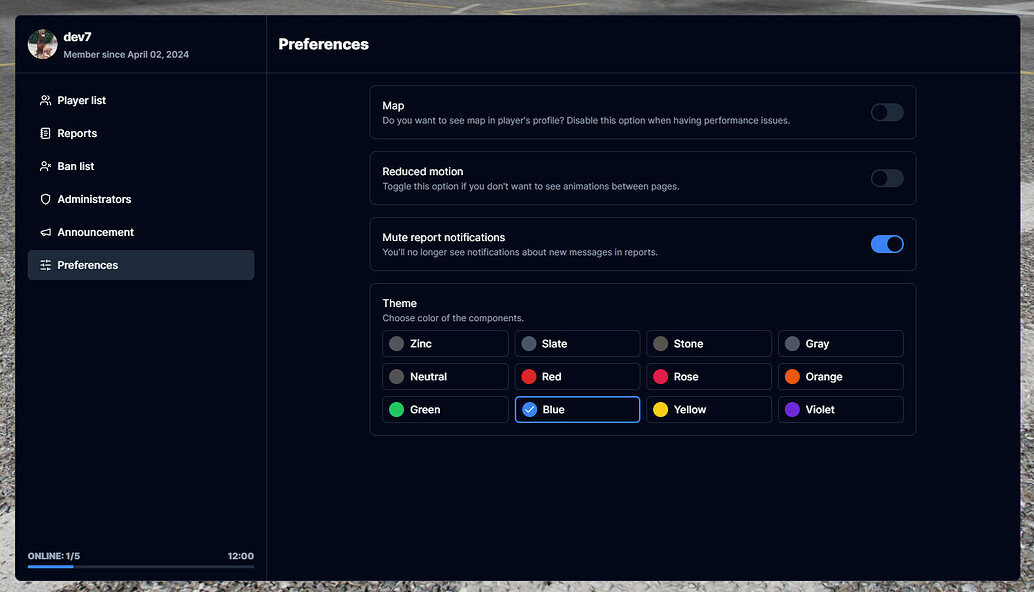
Task: Select the Player list sidebar icon
Action: [x=45, y=100]
